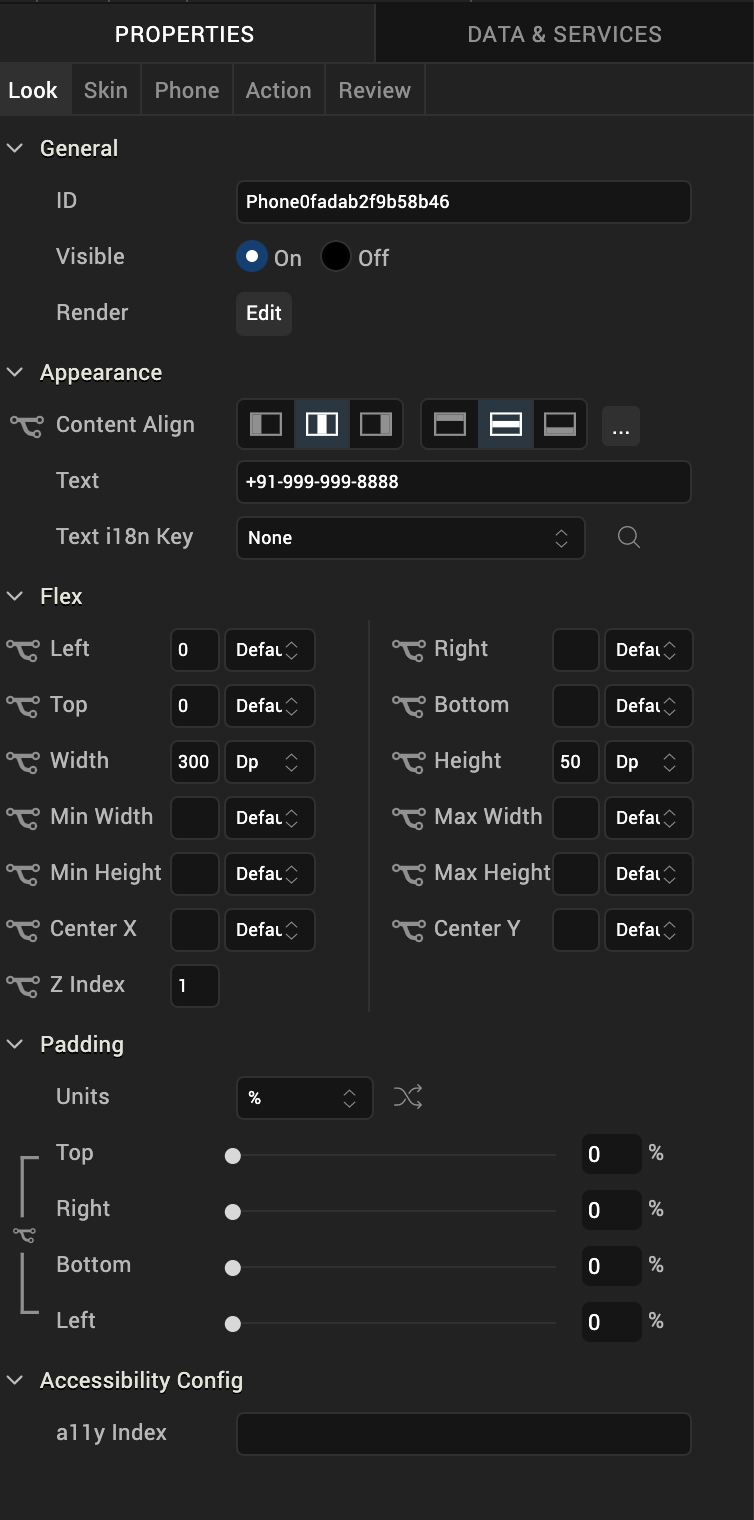
Task: Switch to the Skin tab
Action: click(105, 90)
